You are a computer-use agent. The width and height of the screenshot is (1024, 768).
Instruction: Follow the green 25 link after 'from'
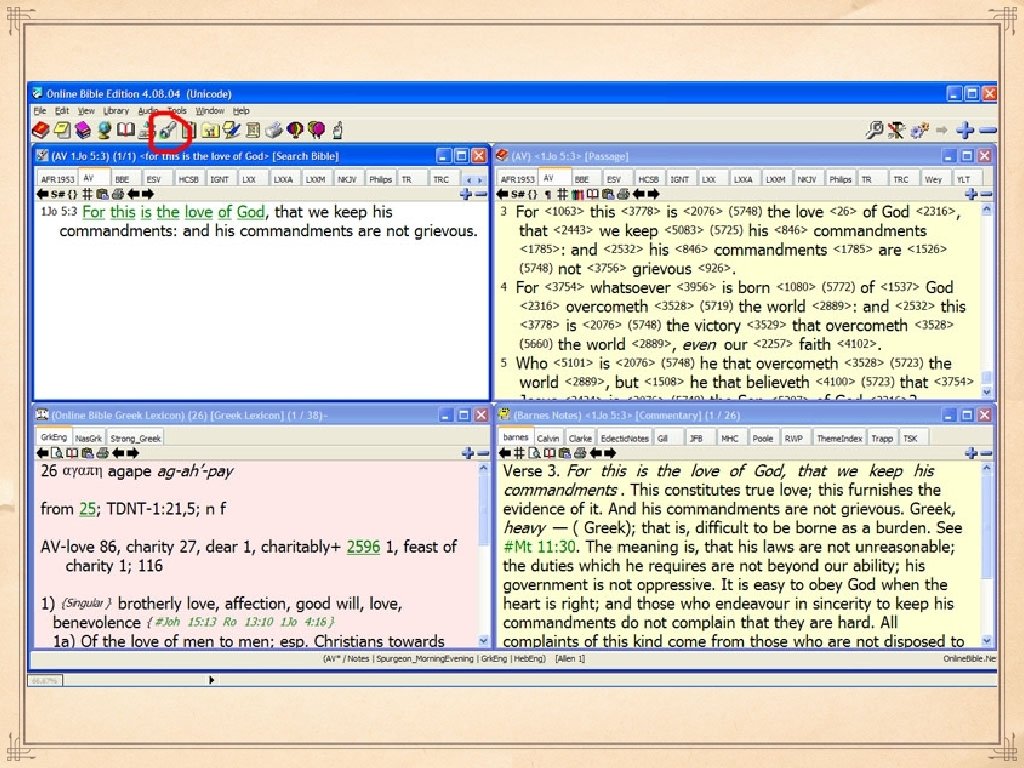pyautogui.click(x=87, y=509)
